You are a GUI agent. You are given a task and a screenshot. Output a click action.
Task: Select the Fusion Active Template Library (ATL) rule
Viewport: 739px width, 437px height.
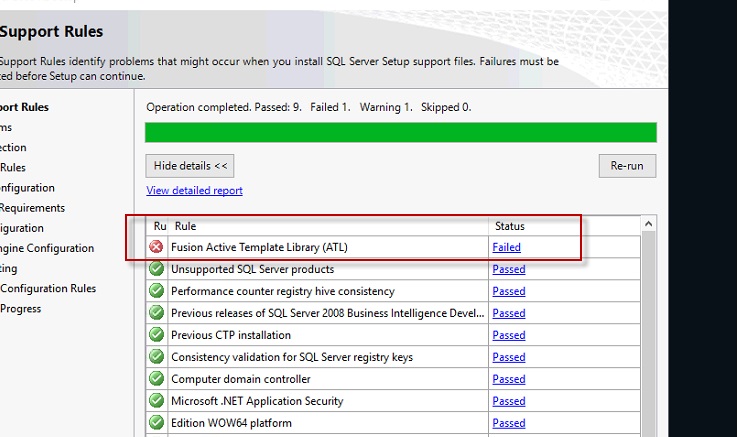pyautogui.click(x=259, y=247)
